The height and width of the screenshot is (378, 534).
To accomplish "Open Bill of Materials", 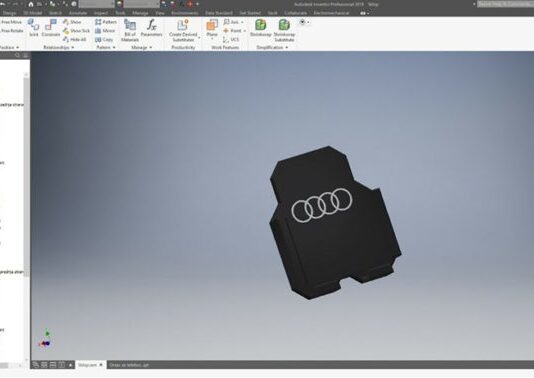I will click(x=130, y=30).
